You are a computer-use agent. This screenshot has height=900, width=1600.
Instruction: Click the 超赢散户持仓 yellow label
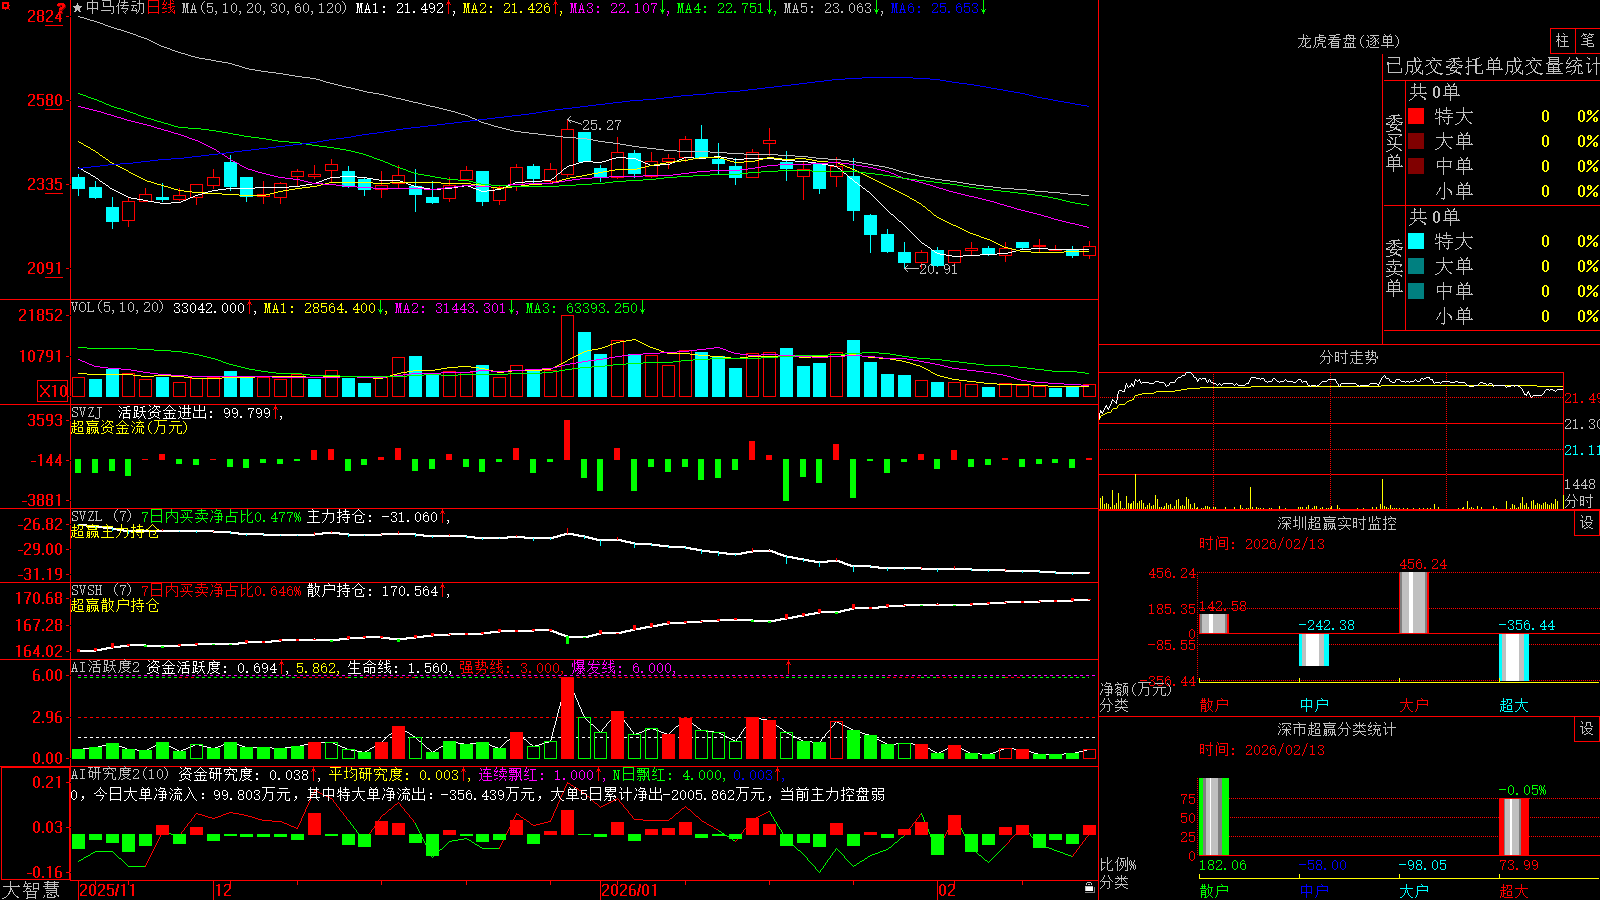(x=115, y=605)
